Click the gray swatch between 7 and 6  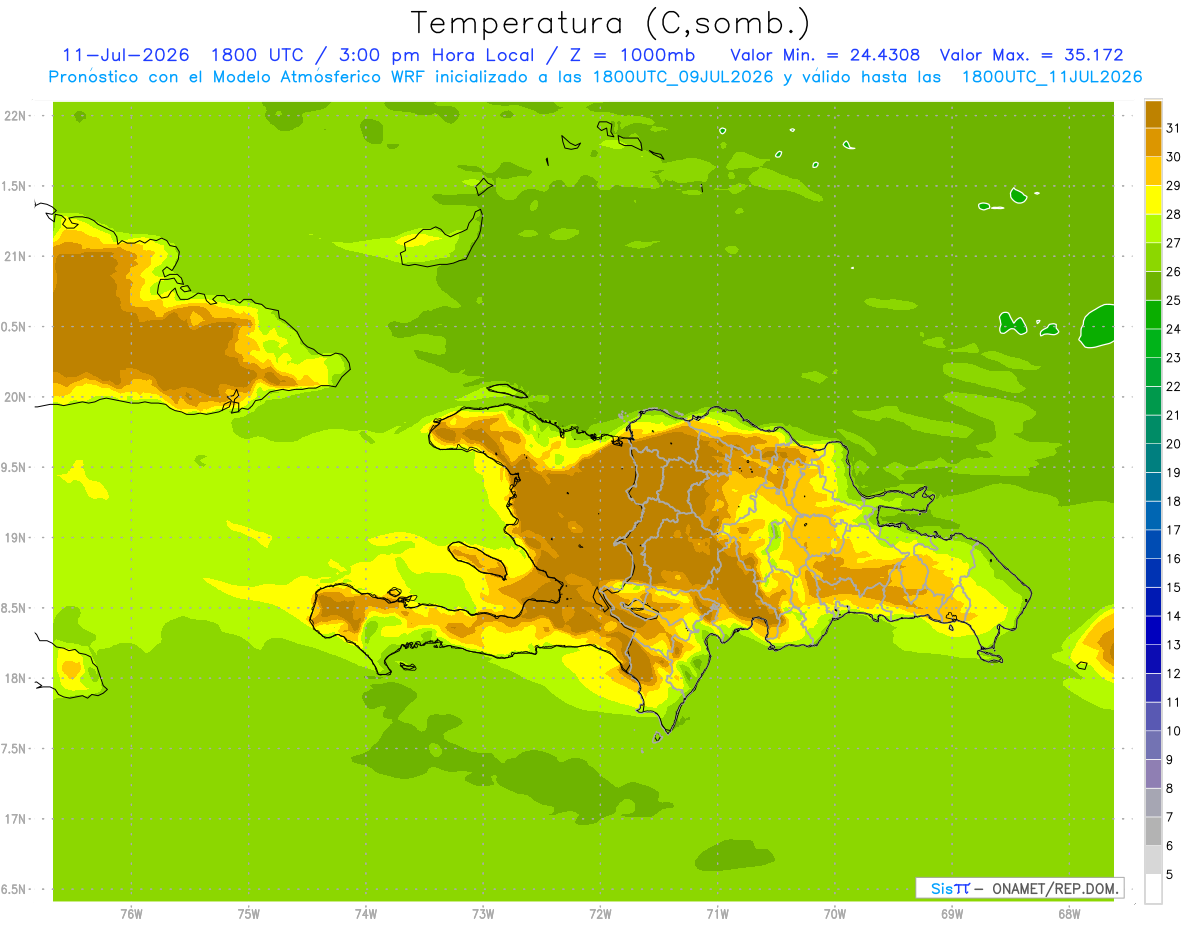1153,832
